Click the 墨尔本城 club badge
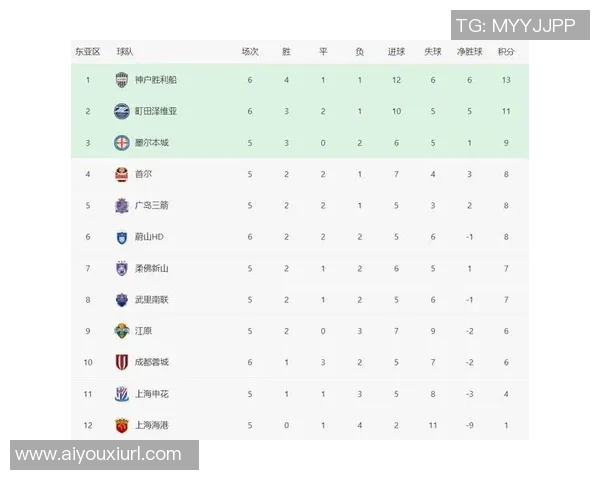The width and height of the screenshot is (600, 480). (x=121, y=143)
